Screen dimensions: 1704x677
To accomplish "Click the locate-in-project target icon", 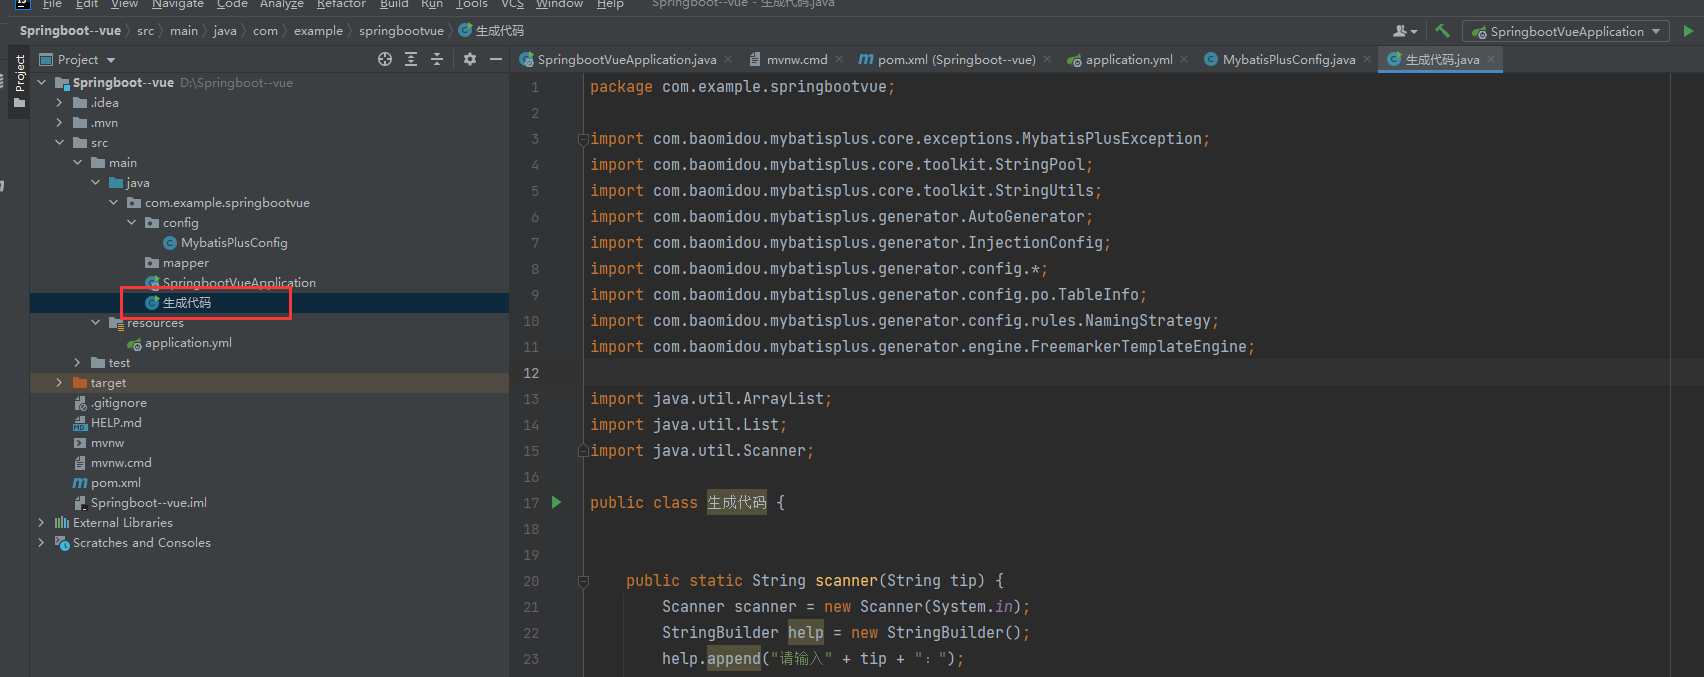I will pos(385,60).
